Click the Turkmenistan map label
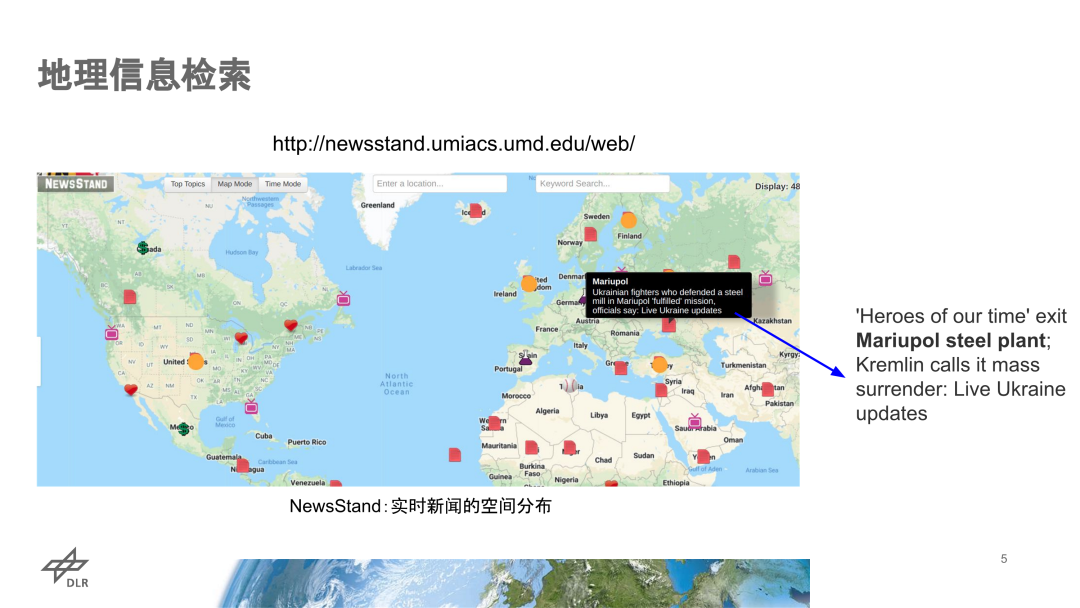Viewport: 1080px width, 608px height. coord(743,365)
